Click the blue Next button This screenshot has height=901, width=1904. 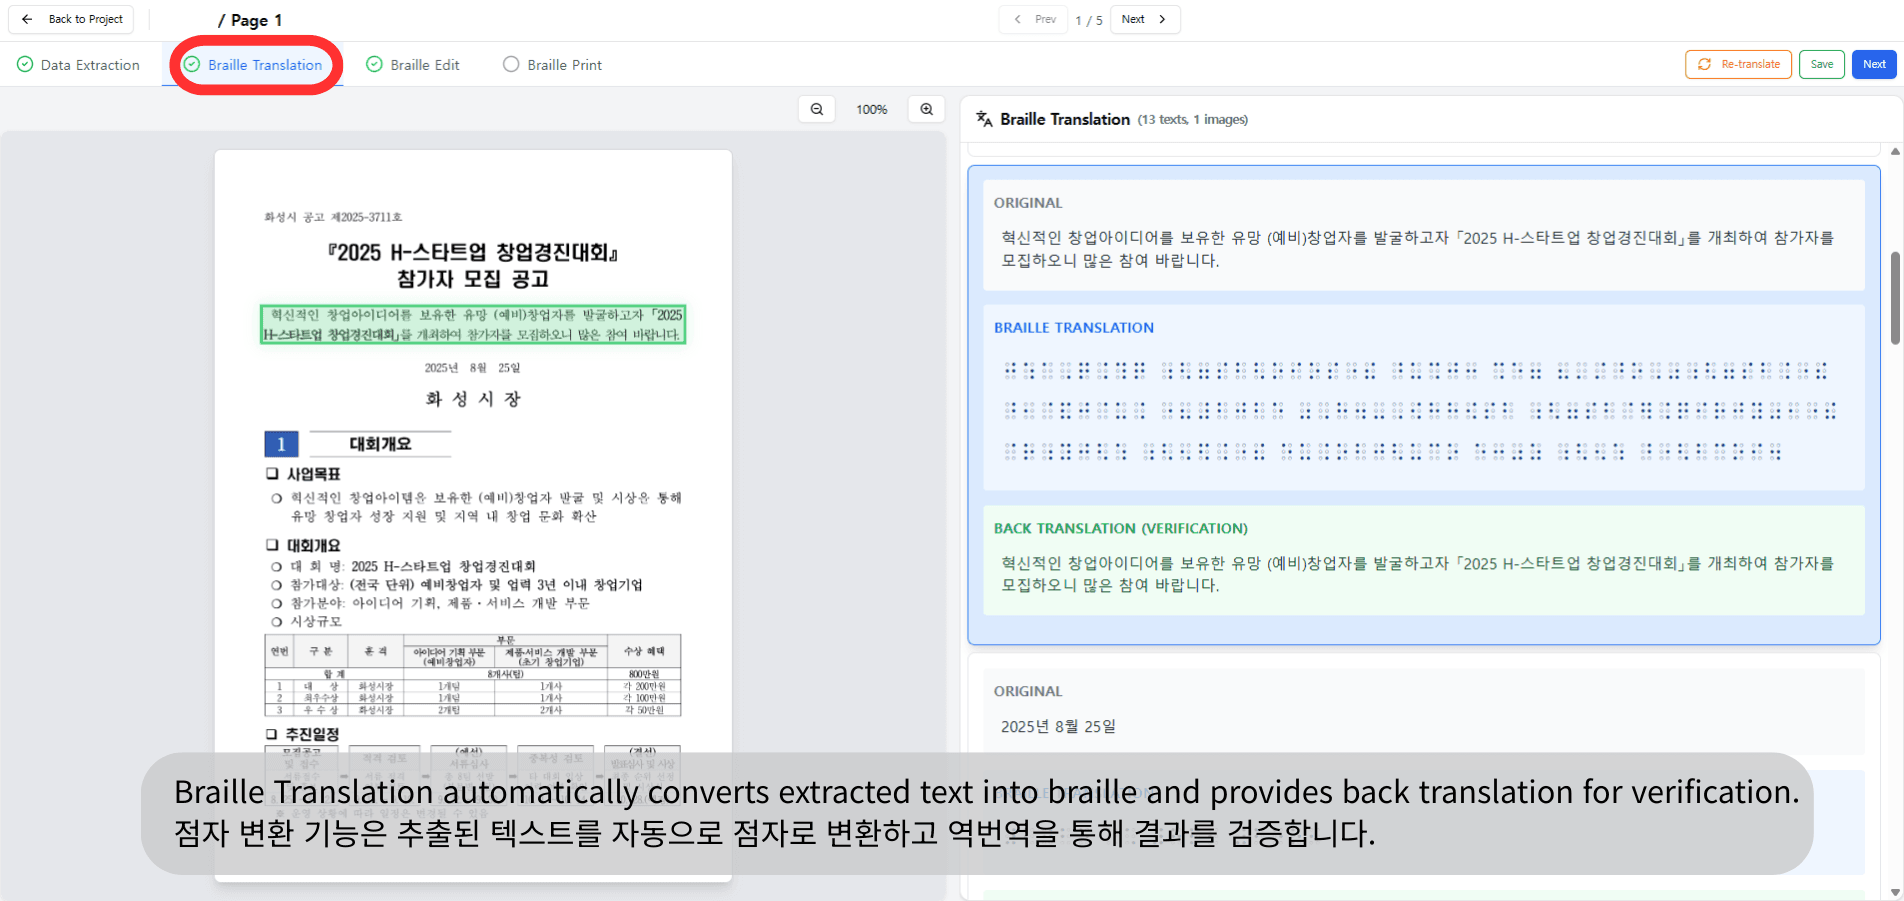(1873, 64)
